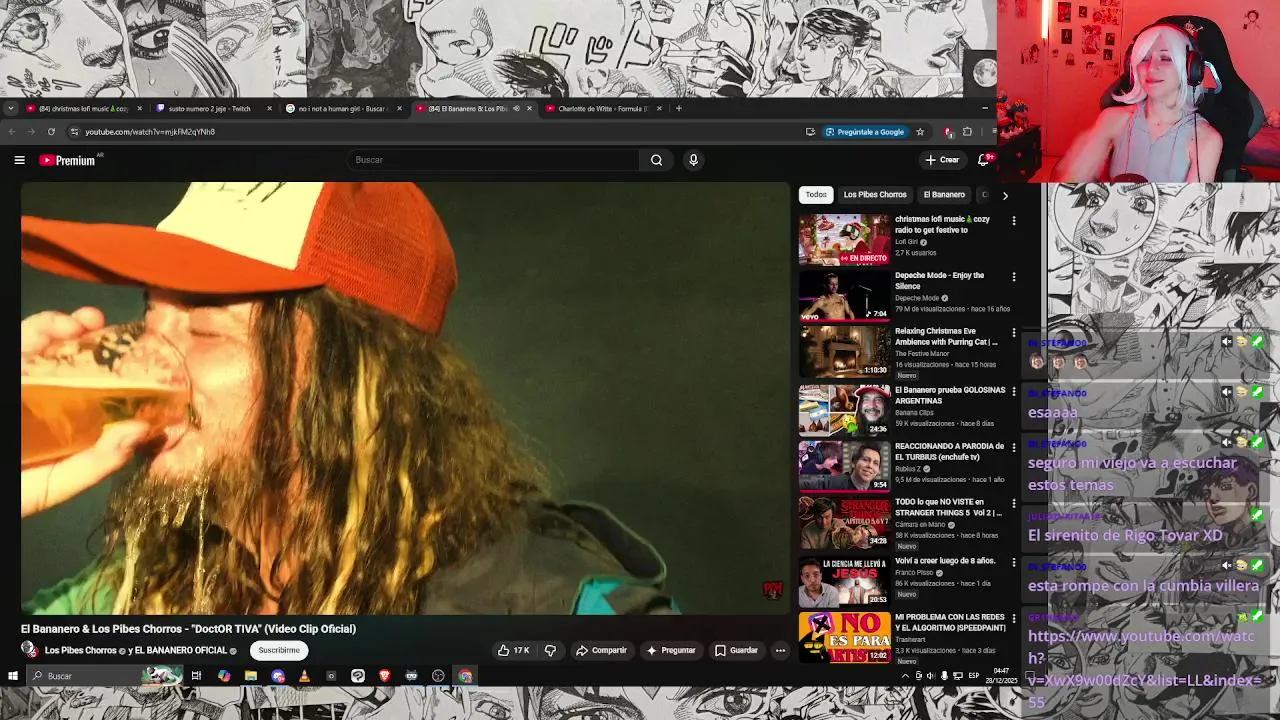Viewport: 1280px width, 720px height.
Task: Click Pregúntale a Google button
Action: pos(866,131)
